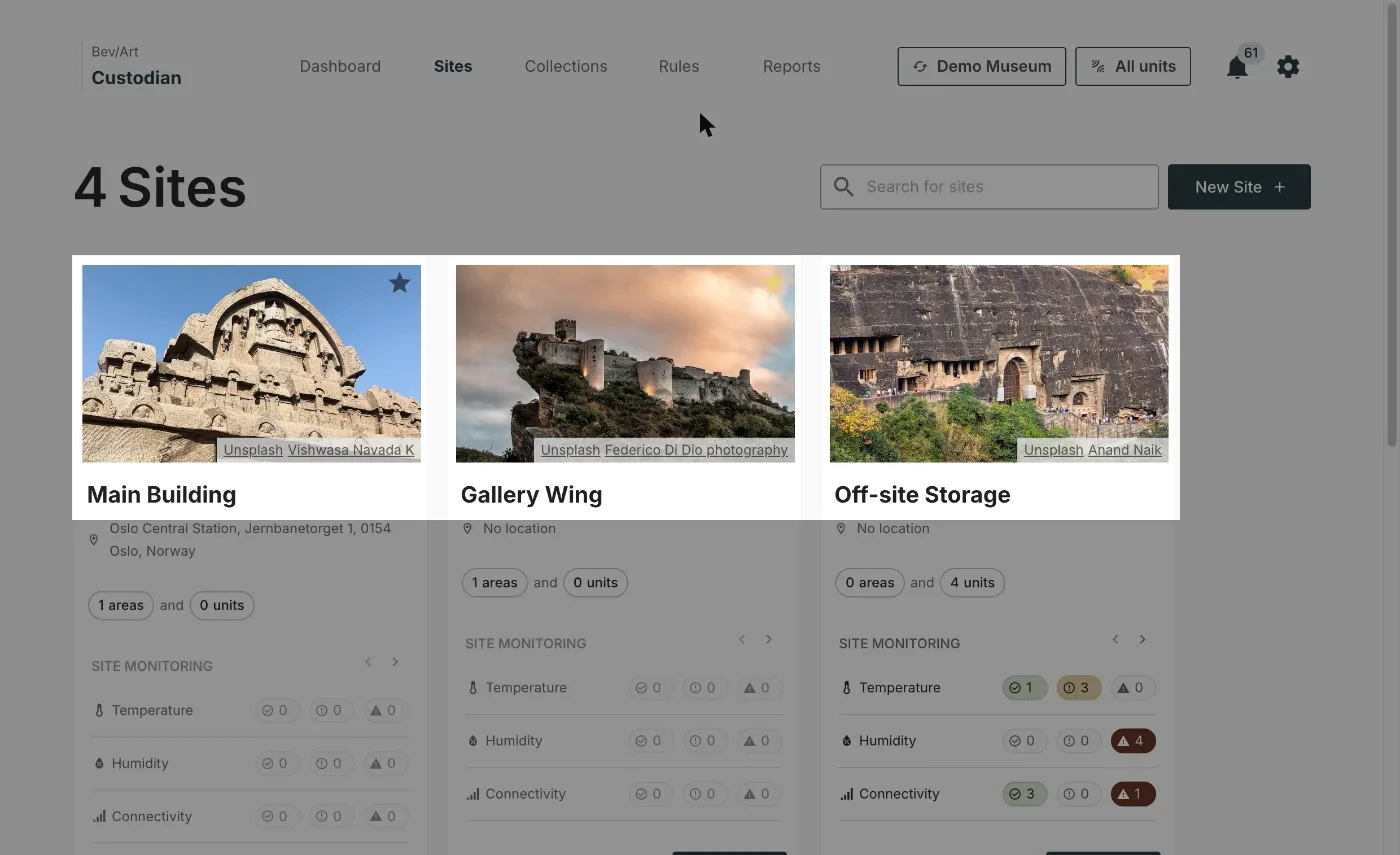Toggle favorite star on Gallery Wing card
Viewport: 1400px width, 855px height.
(773, 284)
